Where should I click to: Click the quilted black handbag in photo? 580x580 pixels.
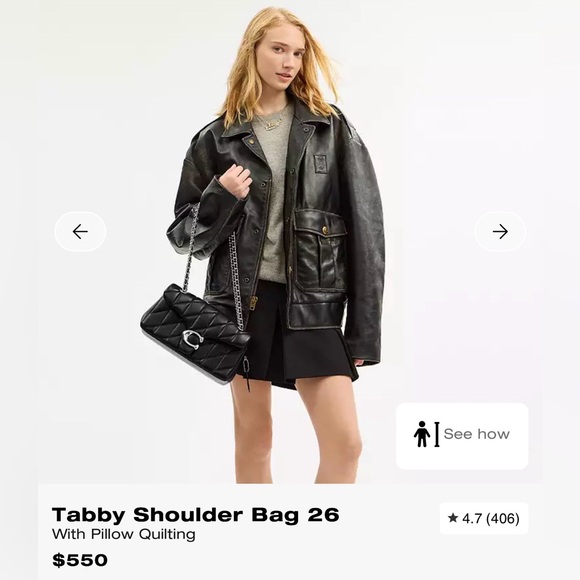194,333
